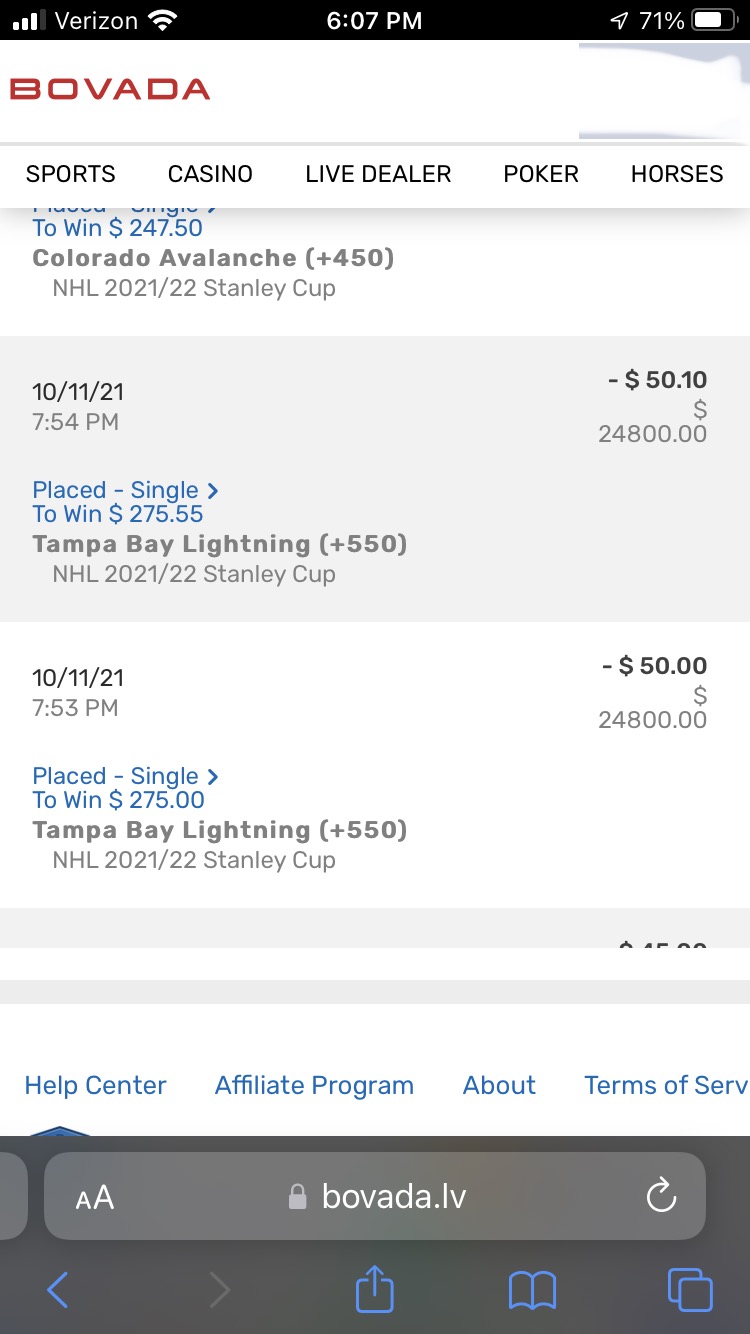Visit the Affiliate Program link
Viewport: 750px width, 1334px height.
pos(314,1085)
